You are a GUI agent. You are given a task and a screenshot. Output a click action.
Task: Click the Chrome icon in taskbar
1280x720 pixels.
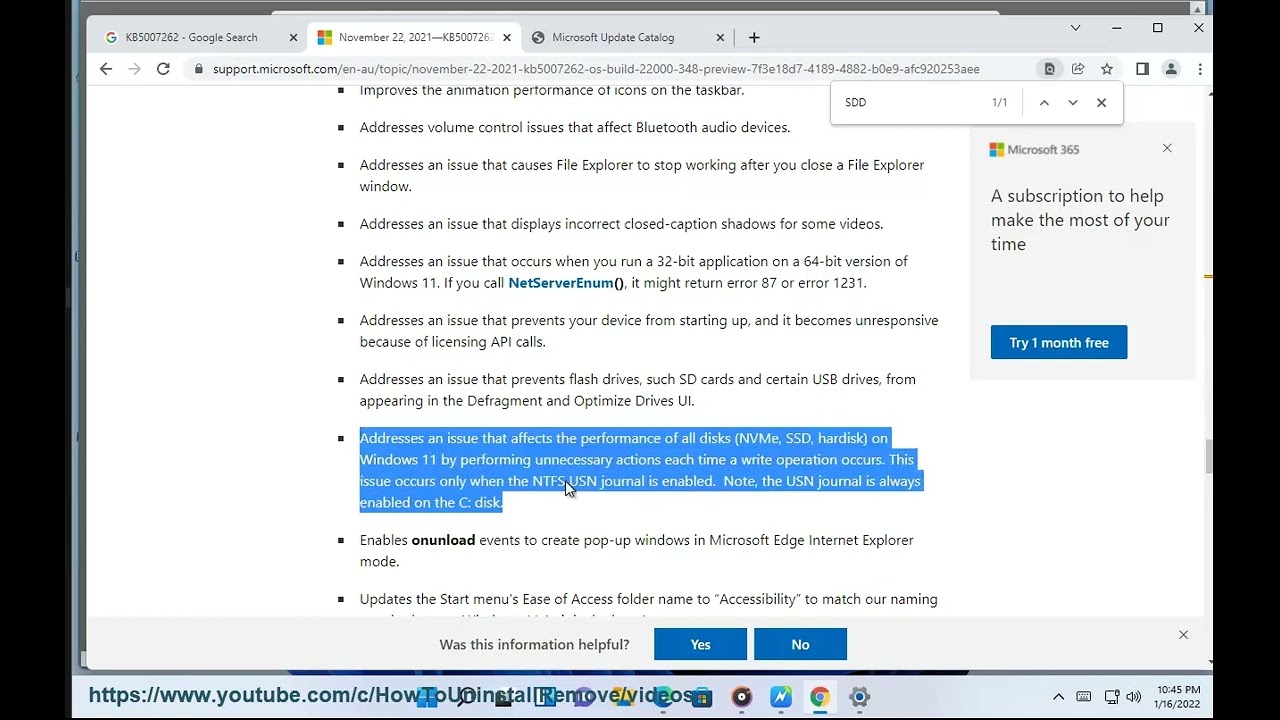point(820,697)
